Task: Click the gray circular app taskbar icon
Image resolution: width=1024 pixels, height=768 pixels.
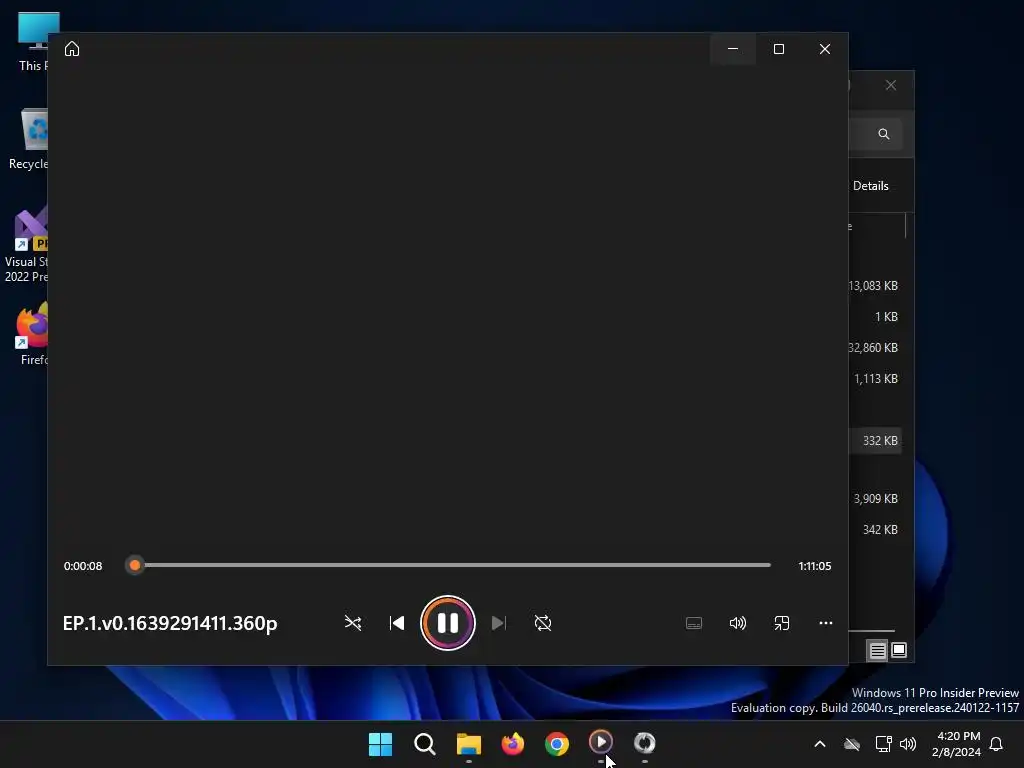Action: 645,743
